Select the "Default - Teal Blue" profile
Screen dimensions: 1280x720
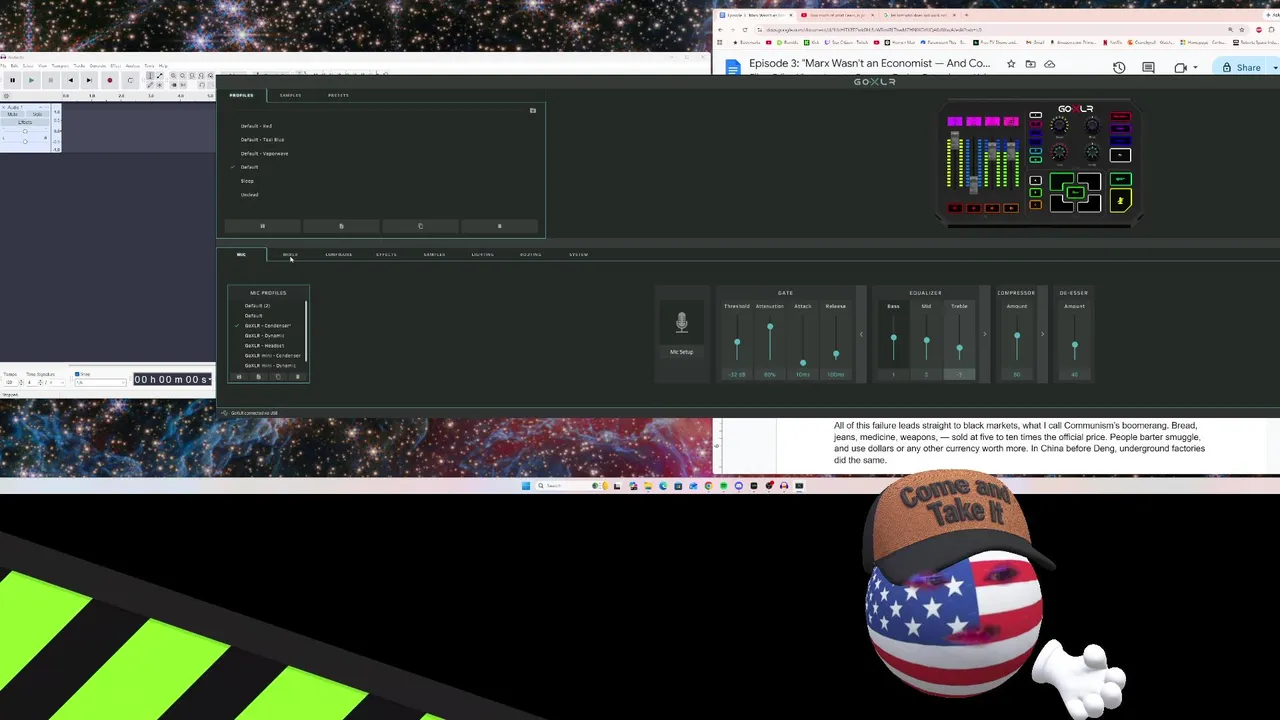pos(262,139)
